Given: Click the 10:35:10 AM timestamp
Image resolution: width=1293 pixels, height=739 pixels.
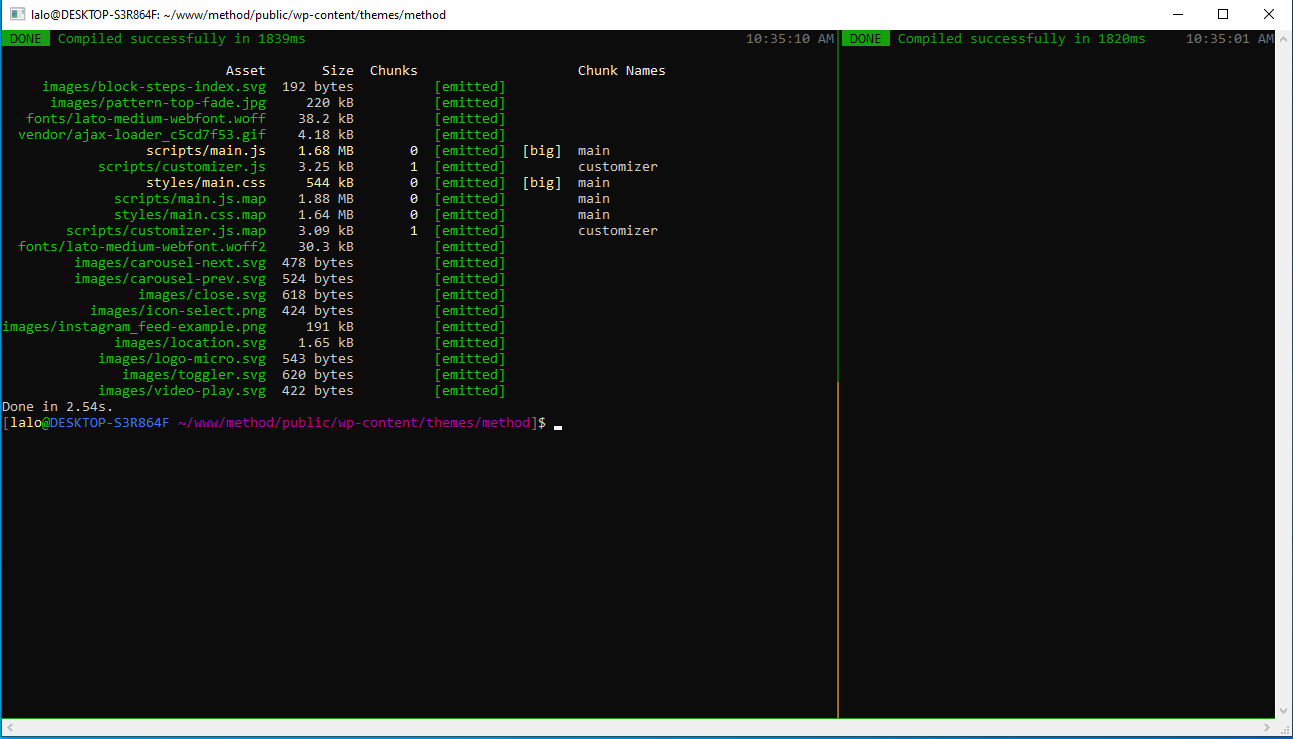Looking at the screenshot, I should point(792,38).
